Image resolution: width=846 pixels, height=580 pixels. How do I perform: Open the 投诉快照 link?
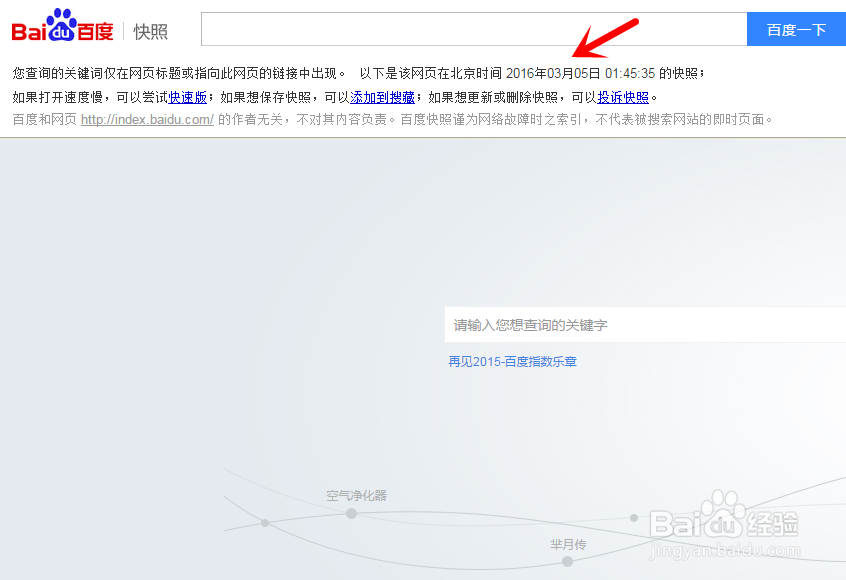pyautogui.click(x=624, y=97)
